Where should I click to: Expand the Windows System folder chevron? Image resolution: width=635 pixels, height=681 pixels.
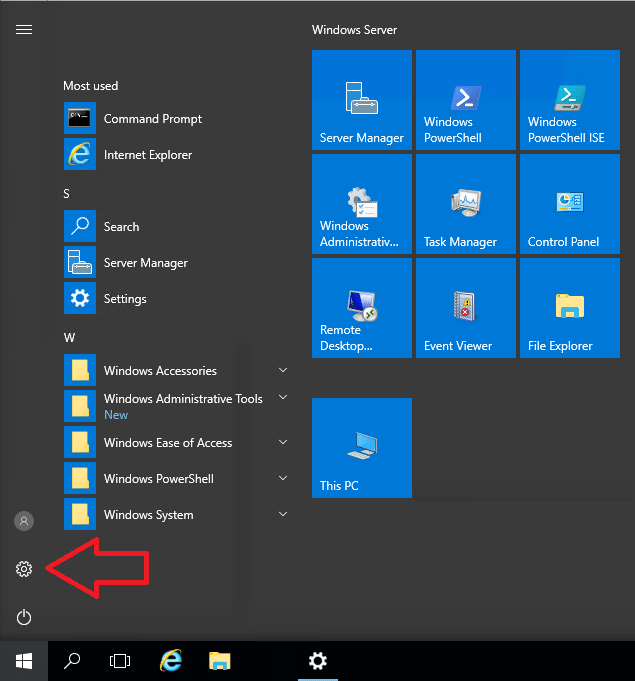(283, 514)
